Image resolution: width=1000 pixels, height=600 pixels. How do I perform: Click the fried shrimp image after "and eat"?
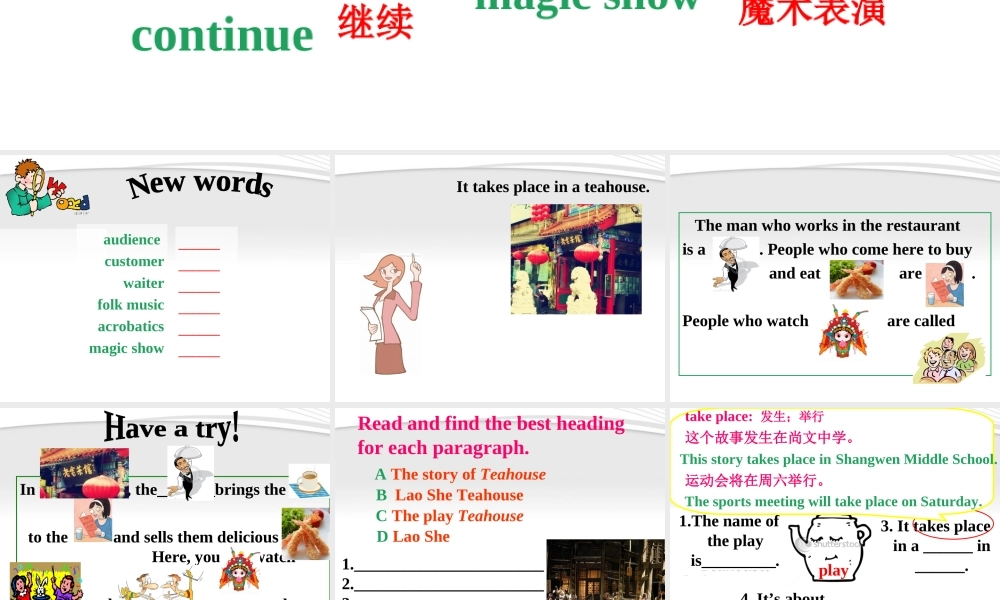tap(856, 279)
